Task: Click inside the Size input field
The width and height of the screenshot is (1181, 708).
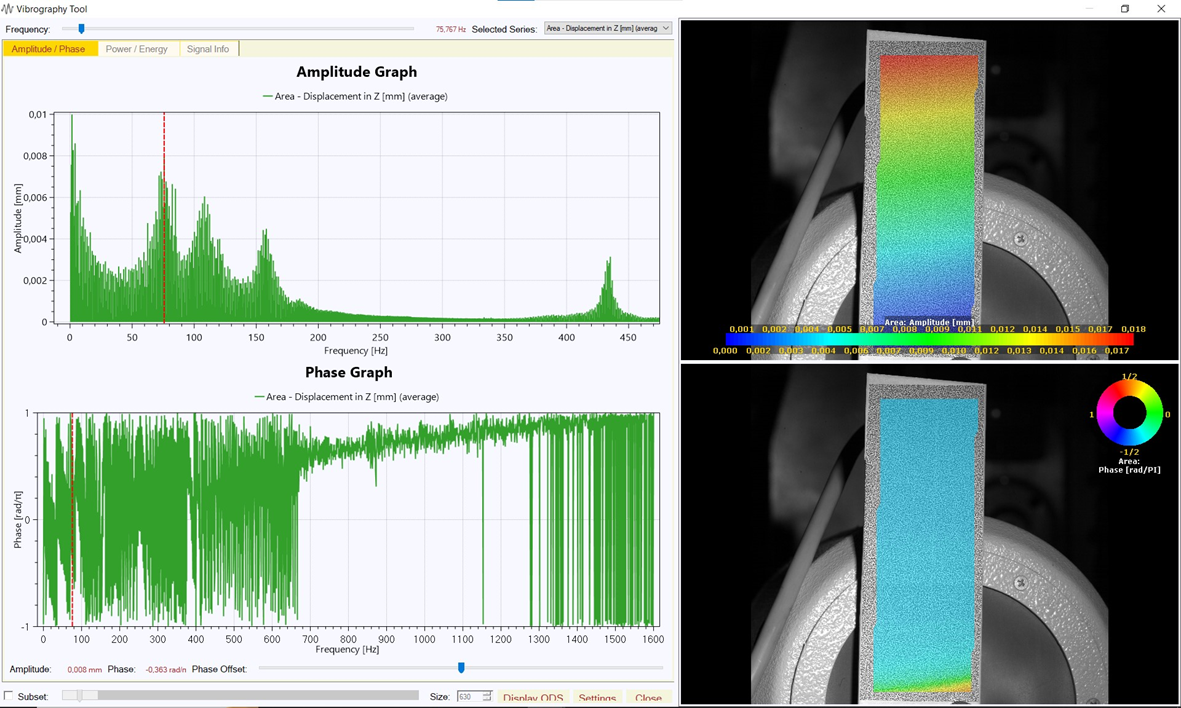Action: [468, 696]
